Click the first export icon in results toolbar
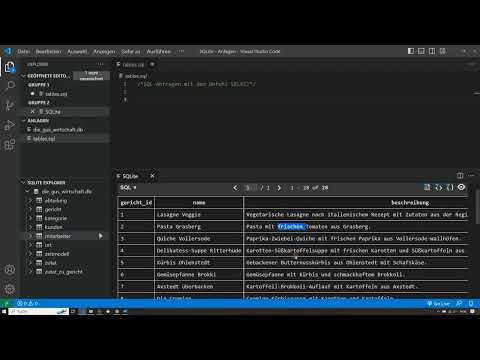The image size is (480, 360). 427,187
